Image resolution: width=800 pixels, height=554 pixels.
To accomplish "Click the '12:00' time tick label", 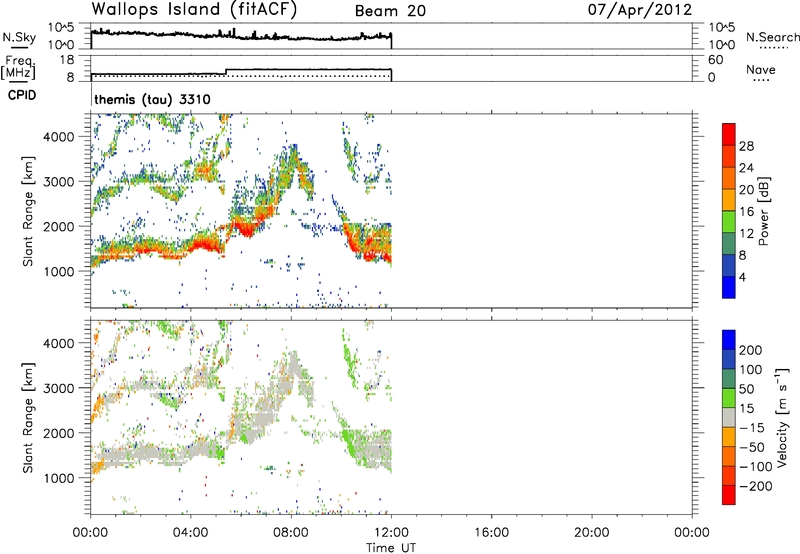I will coord(391,533).
